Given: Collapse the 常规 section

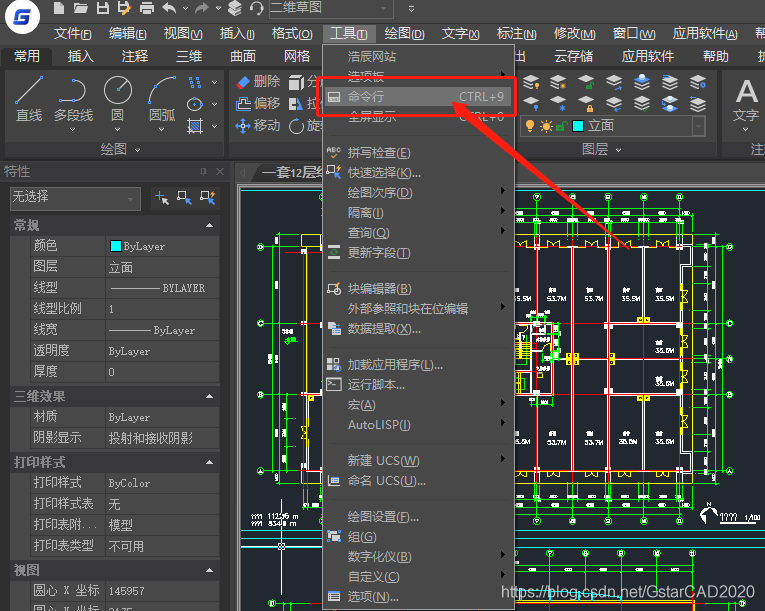Looking at the screenshot, I should [209, 225].
